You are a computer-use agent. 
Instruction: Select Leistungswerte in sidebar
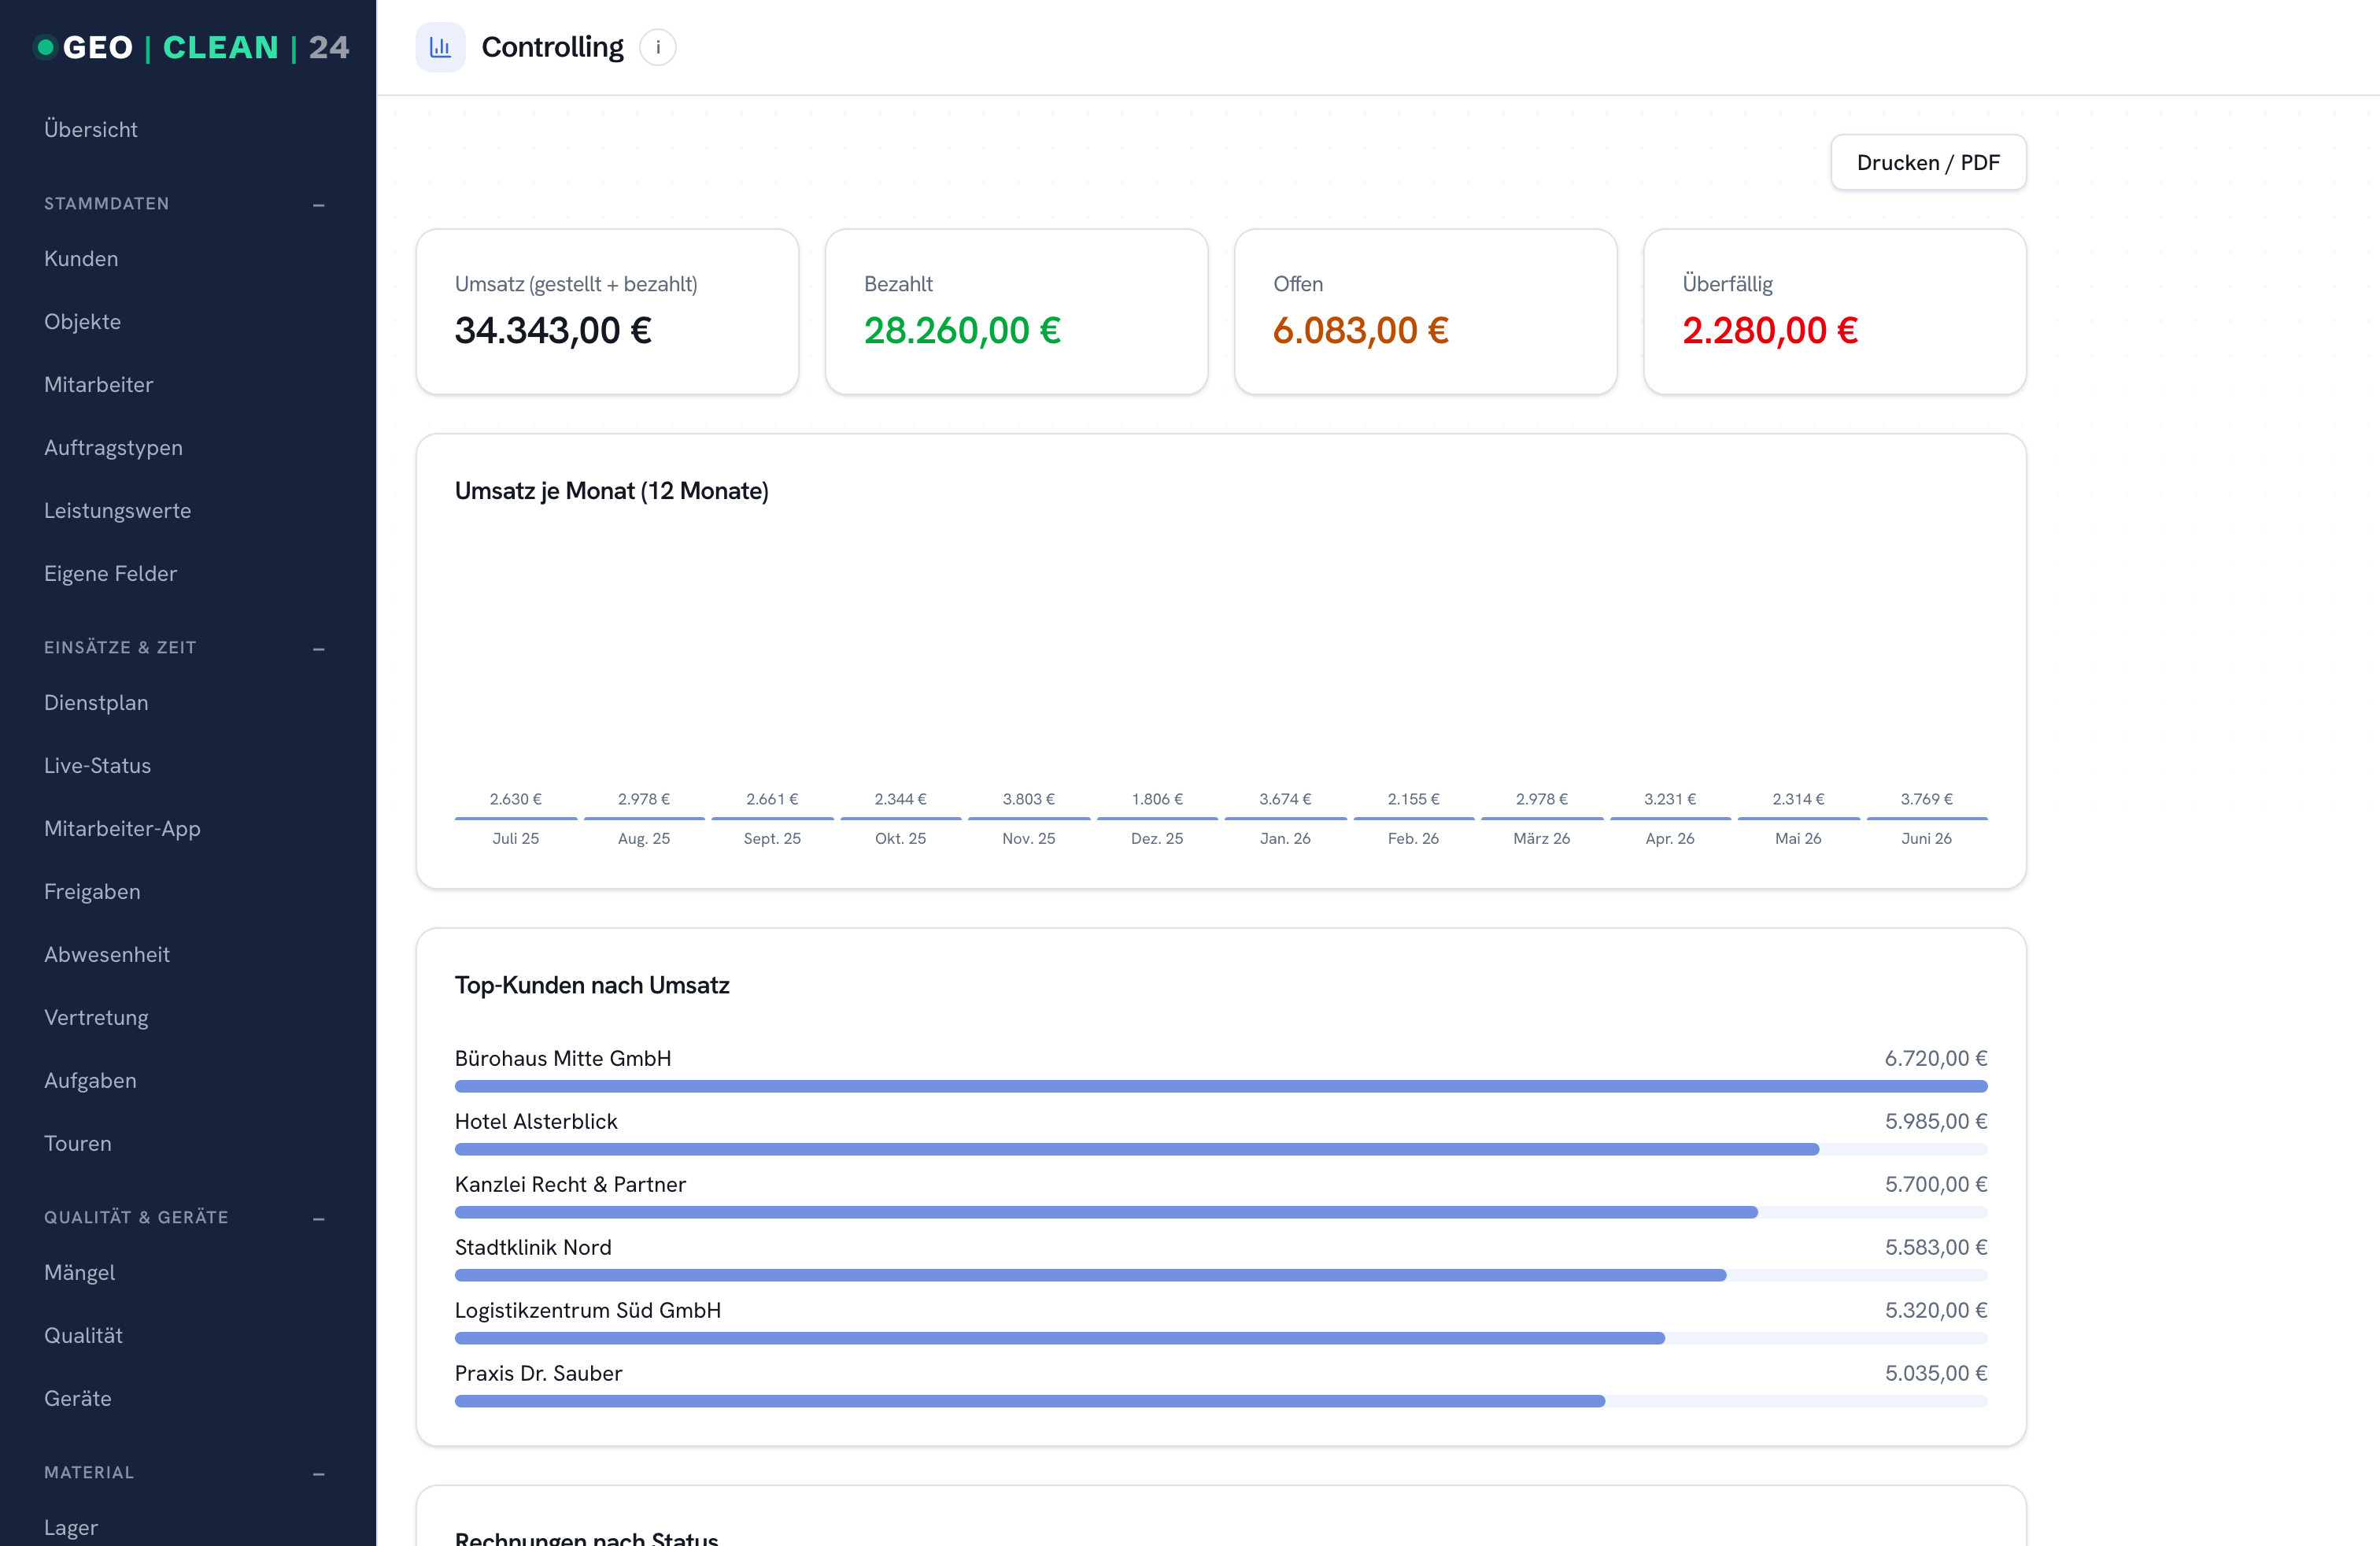pyautogui.click(x=117, y=510)
